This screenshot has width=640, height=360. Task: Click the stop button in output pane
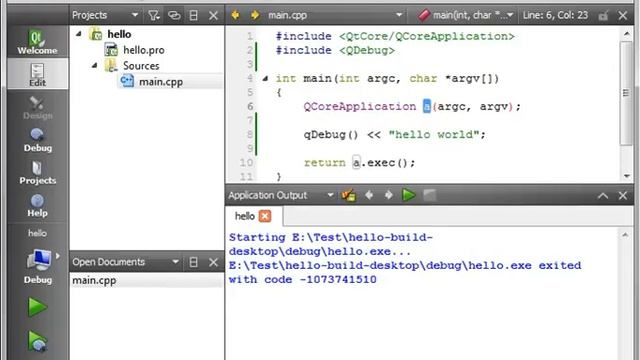click(429, 195)
